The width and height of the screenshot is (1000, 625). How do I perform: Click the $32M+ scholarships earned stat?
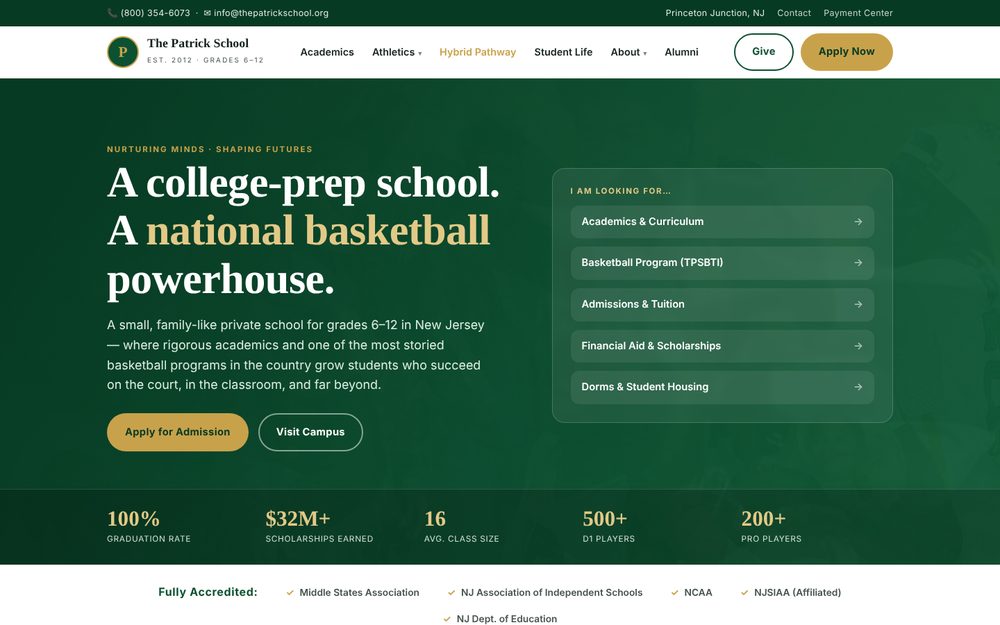320,527
